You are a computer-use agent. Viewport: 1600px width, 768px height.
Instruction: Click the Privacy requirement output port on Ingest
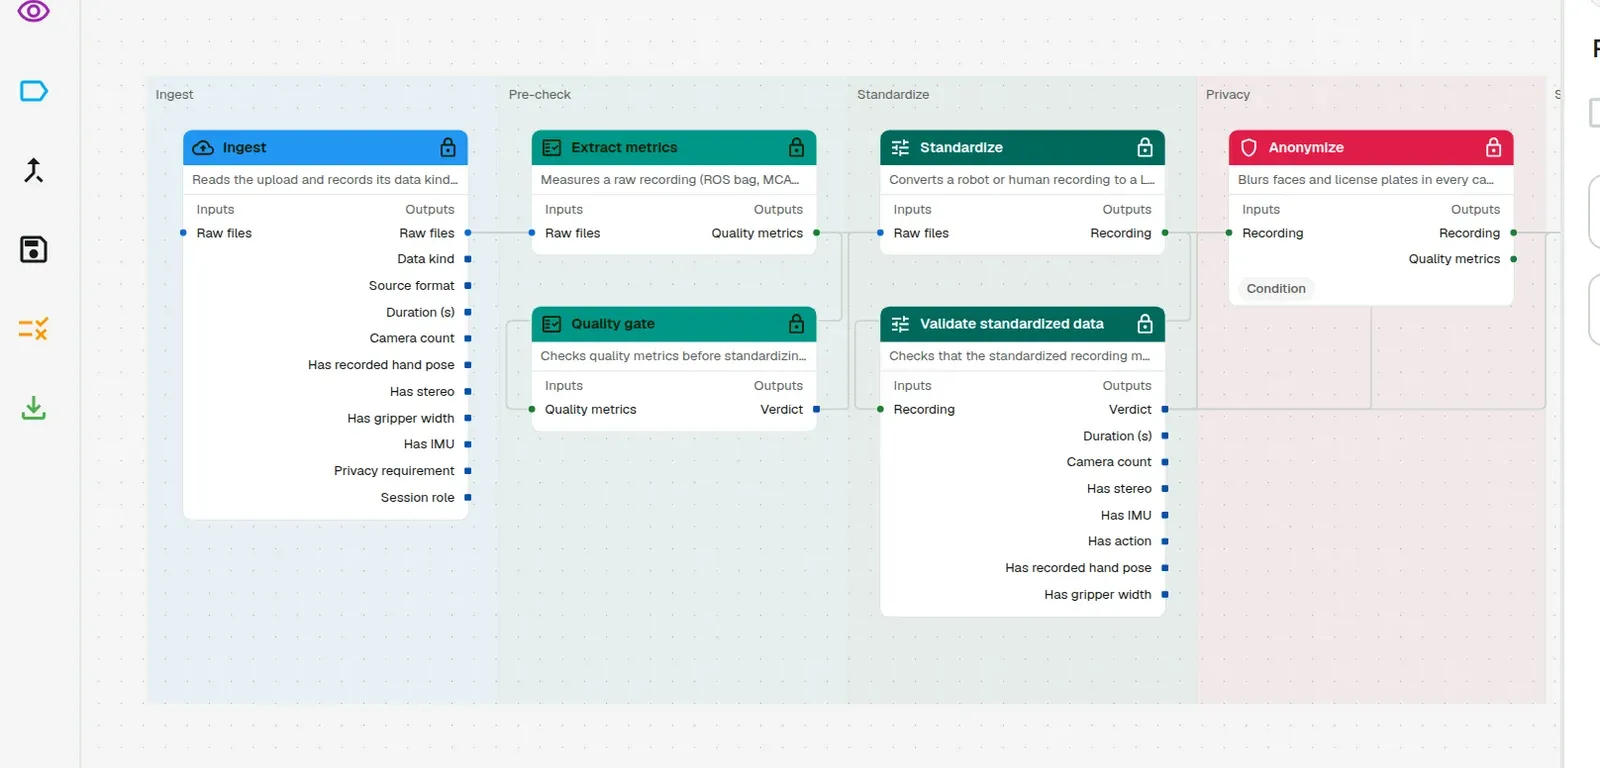pyautogui.click(x=468, y=471)
